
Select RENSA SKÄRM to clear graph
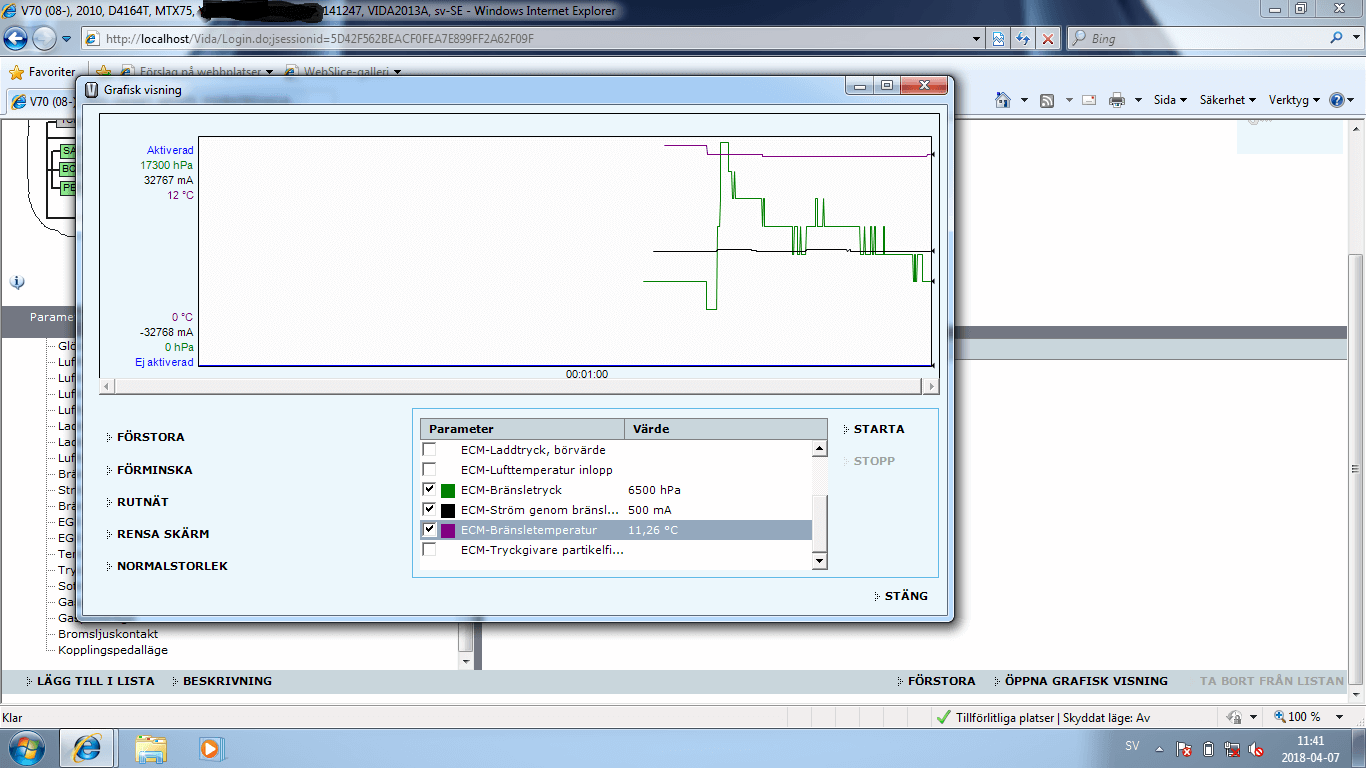(x=162, y=534)
